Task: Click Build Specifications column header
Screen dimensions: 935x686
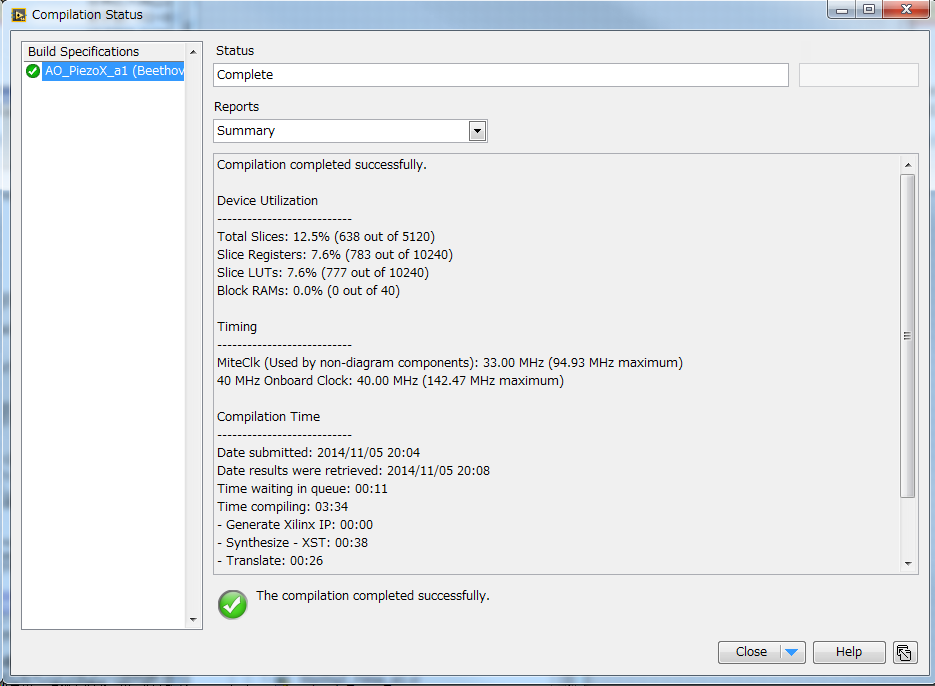Action: click(104, 52)
